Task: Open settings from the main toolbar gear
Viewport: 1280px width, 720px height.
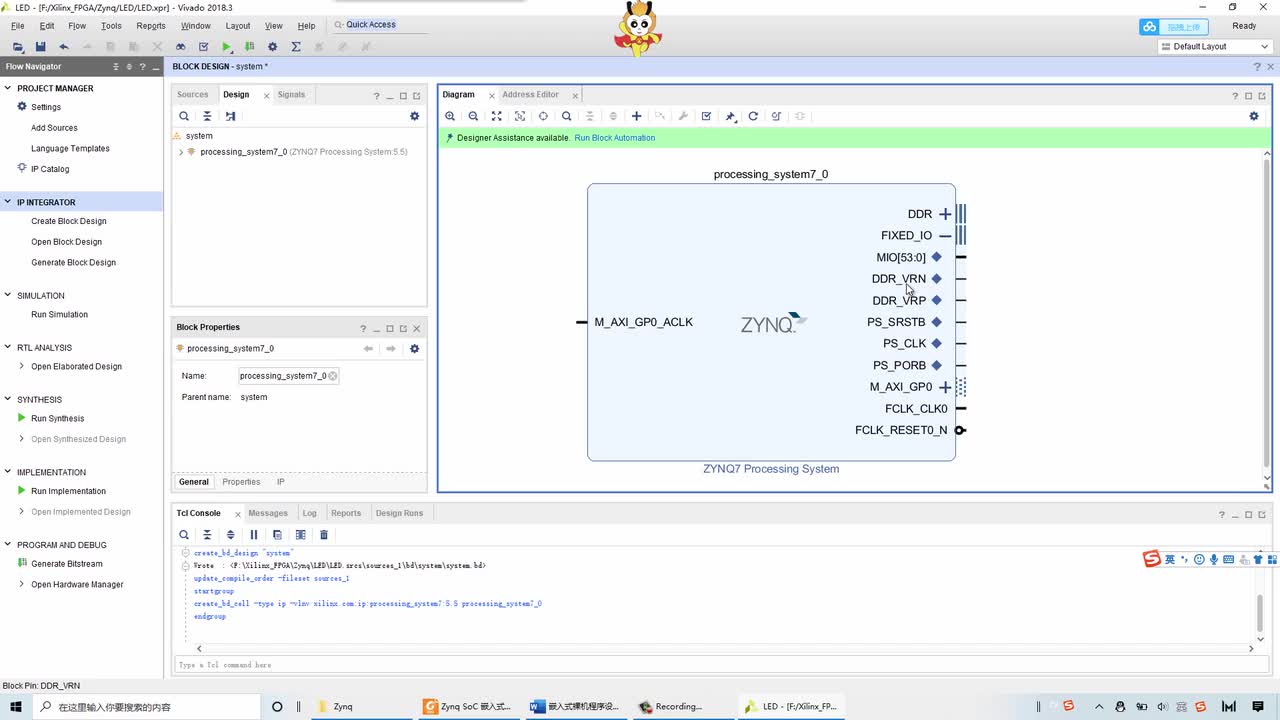Action: click(272, 47)
